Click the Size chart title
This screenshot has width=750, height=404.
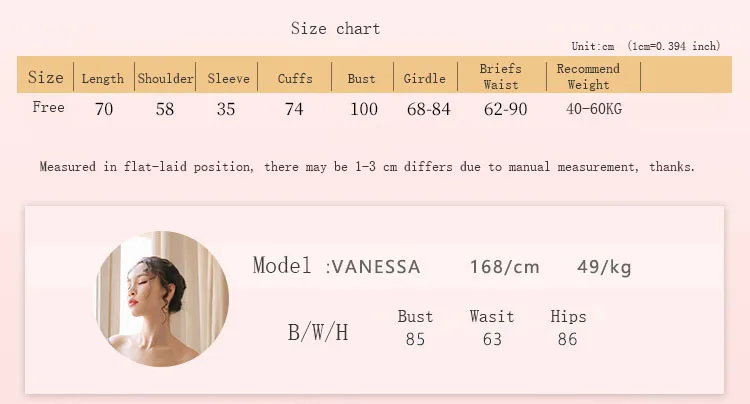pos(335,28)
